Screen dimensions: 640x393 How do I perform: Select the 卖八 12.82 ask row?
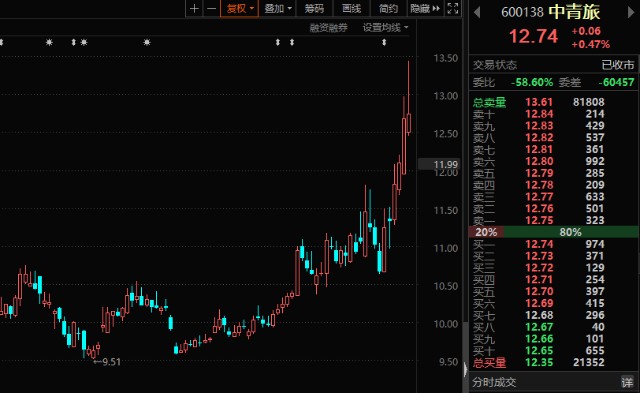(x=554, y=138)
